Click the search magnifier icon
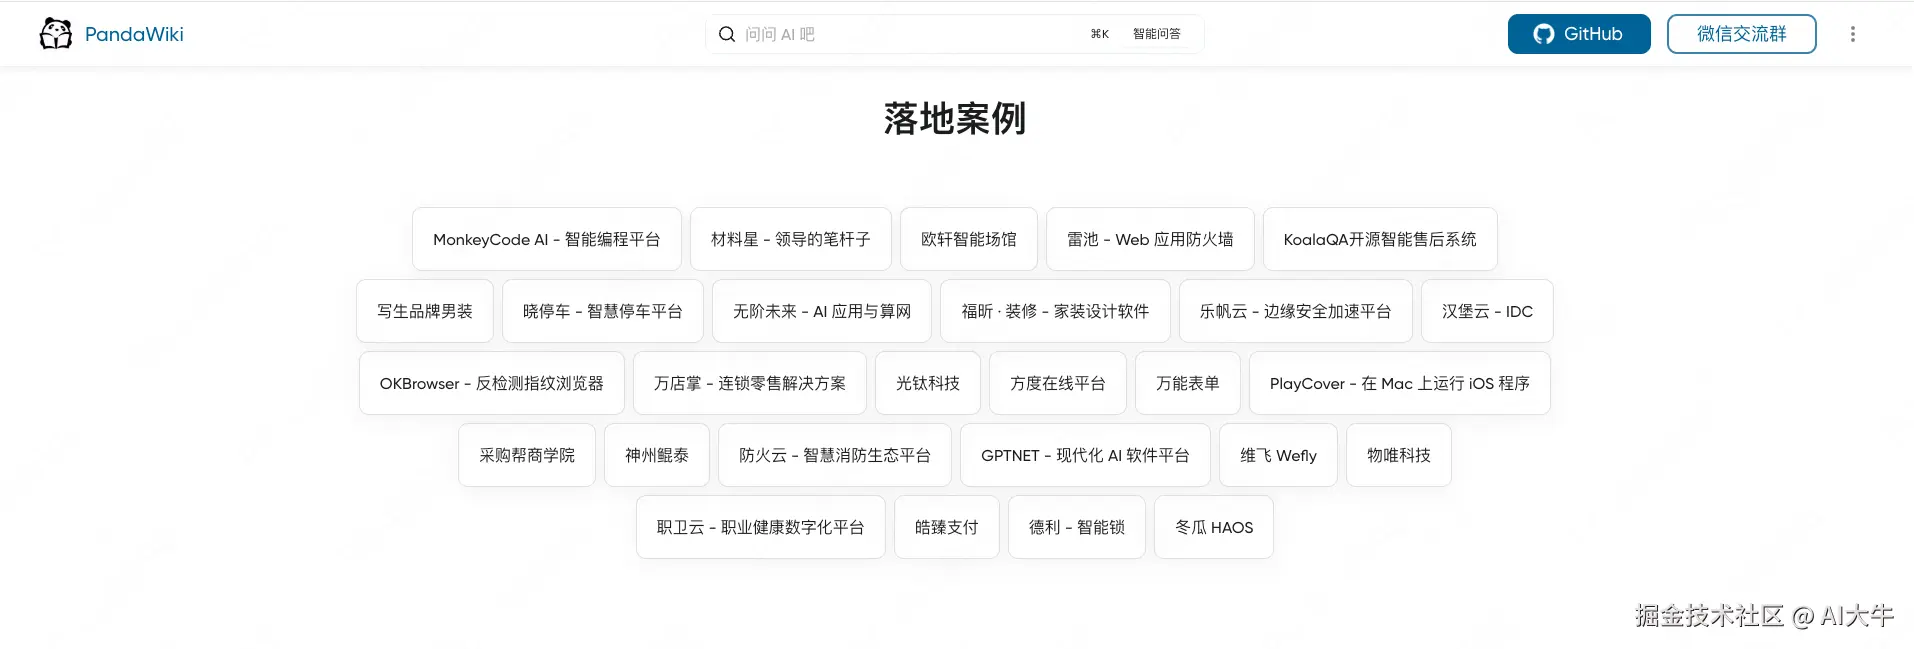 [727, 34]
